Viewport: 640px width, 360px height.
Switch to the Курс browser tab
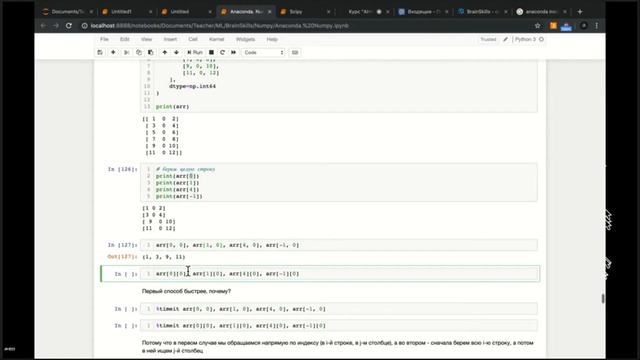point(364,12)
